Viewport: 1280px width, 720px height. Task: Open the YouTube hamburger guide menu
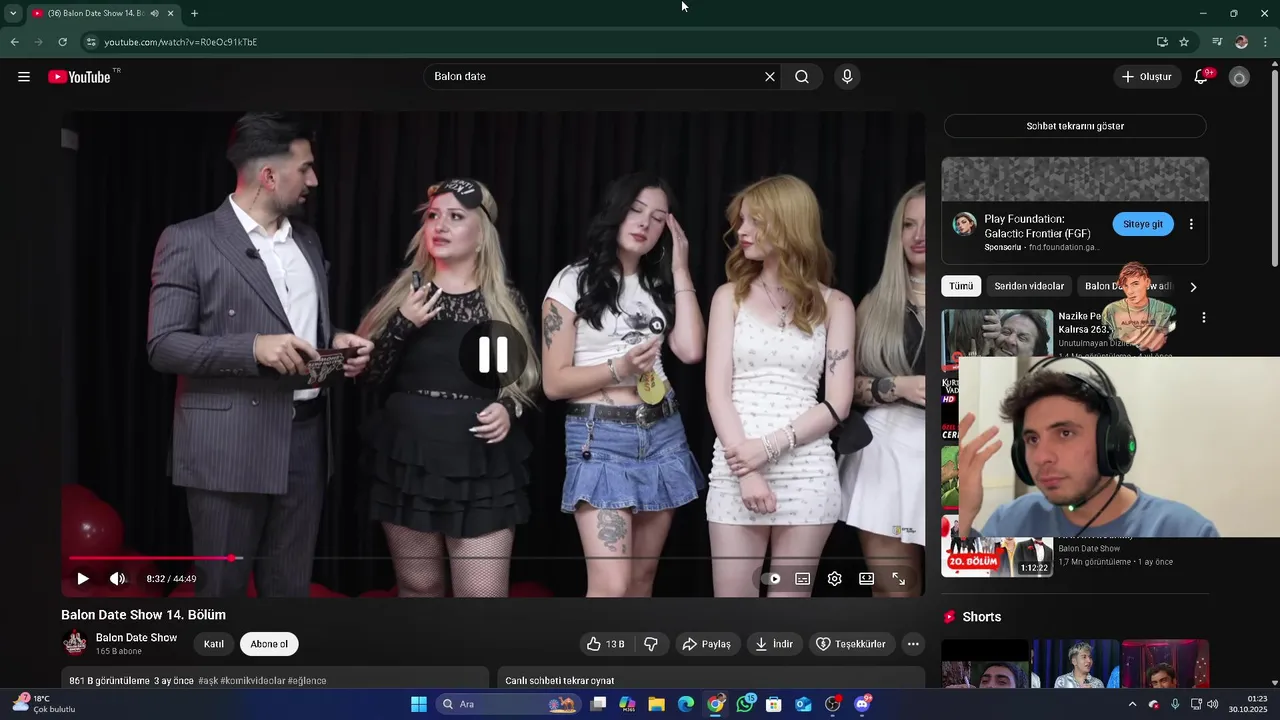click(x=24, y=77)
